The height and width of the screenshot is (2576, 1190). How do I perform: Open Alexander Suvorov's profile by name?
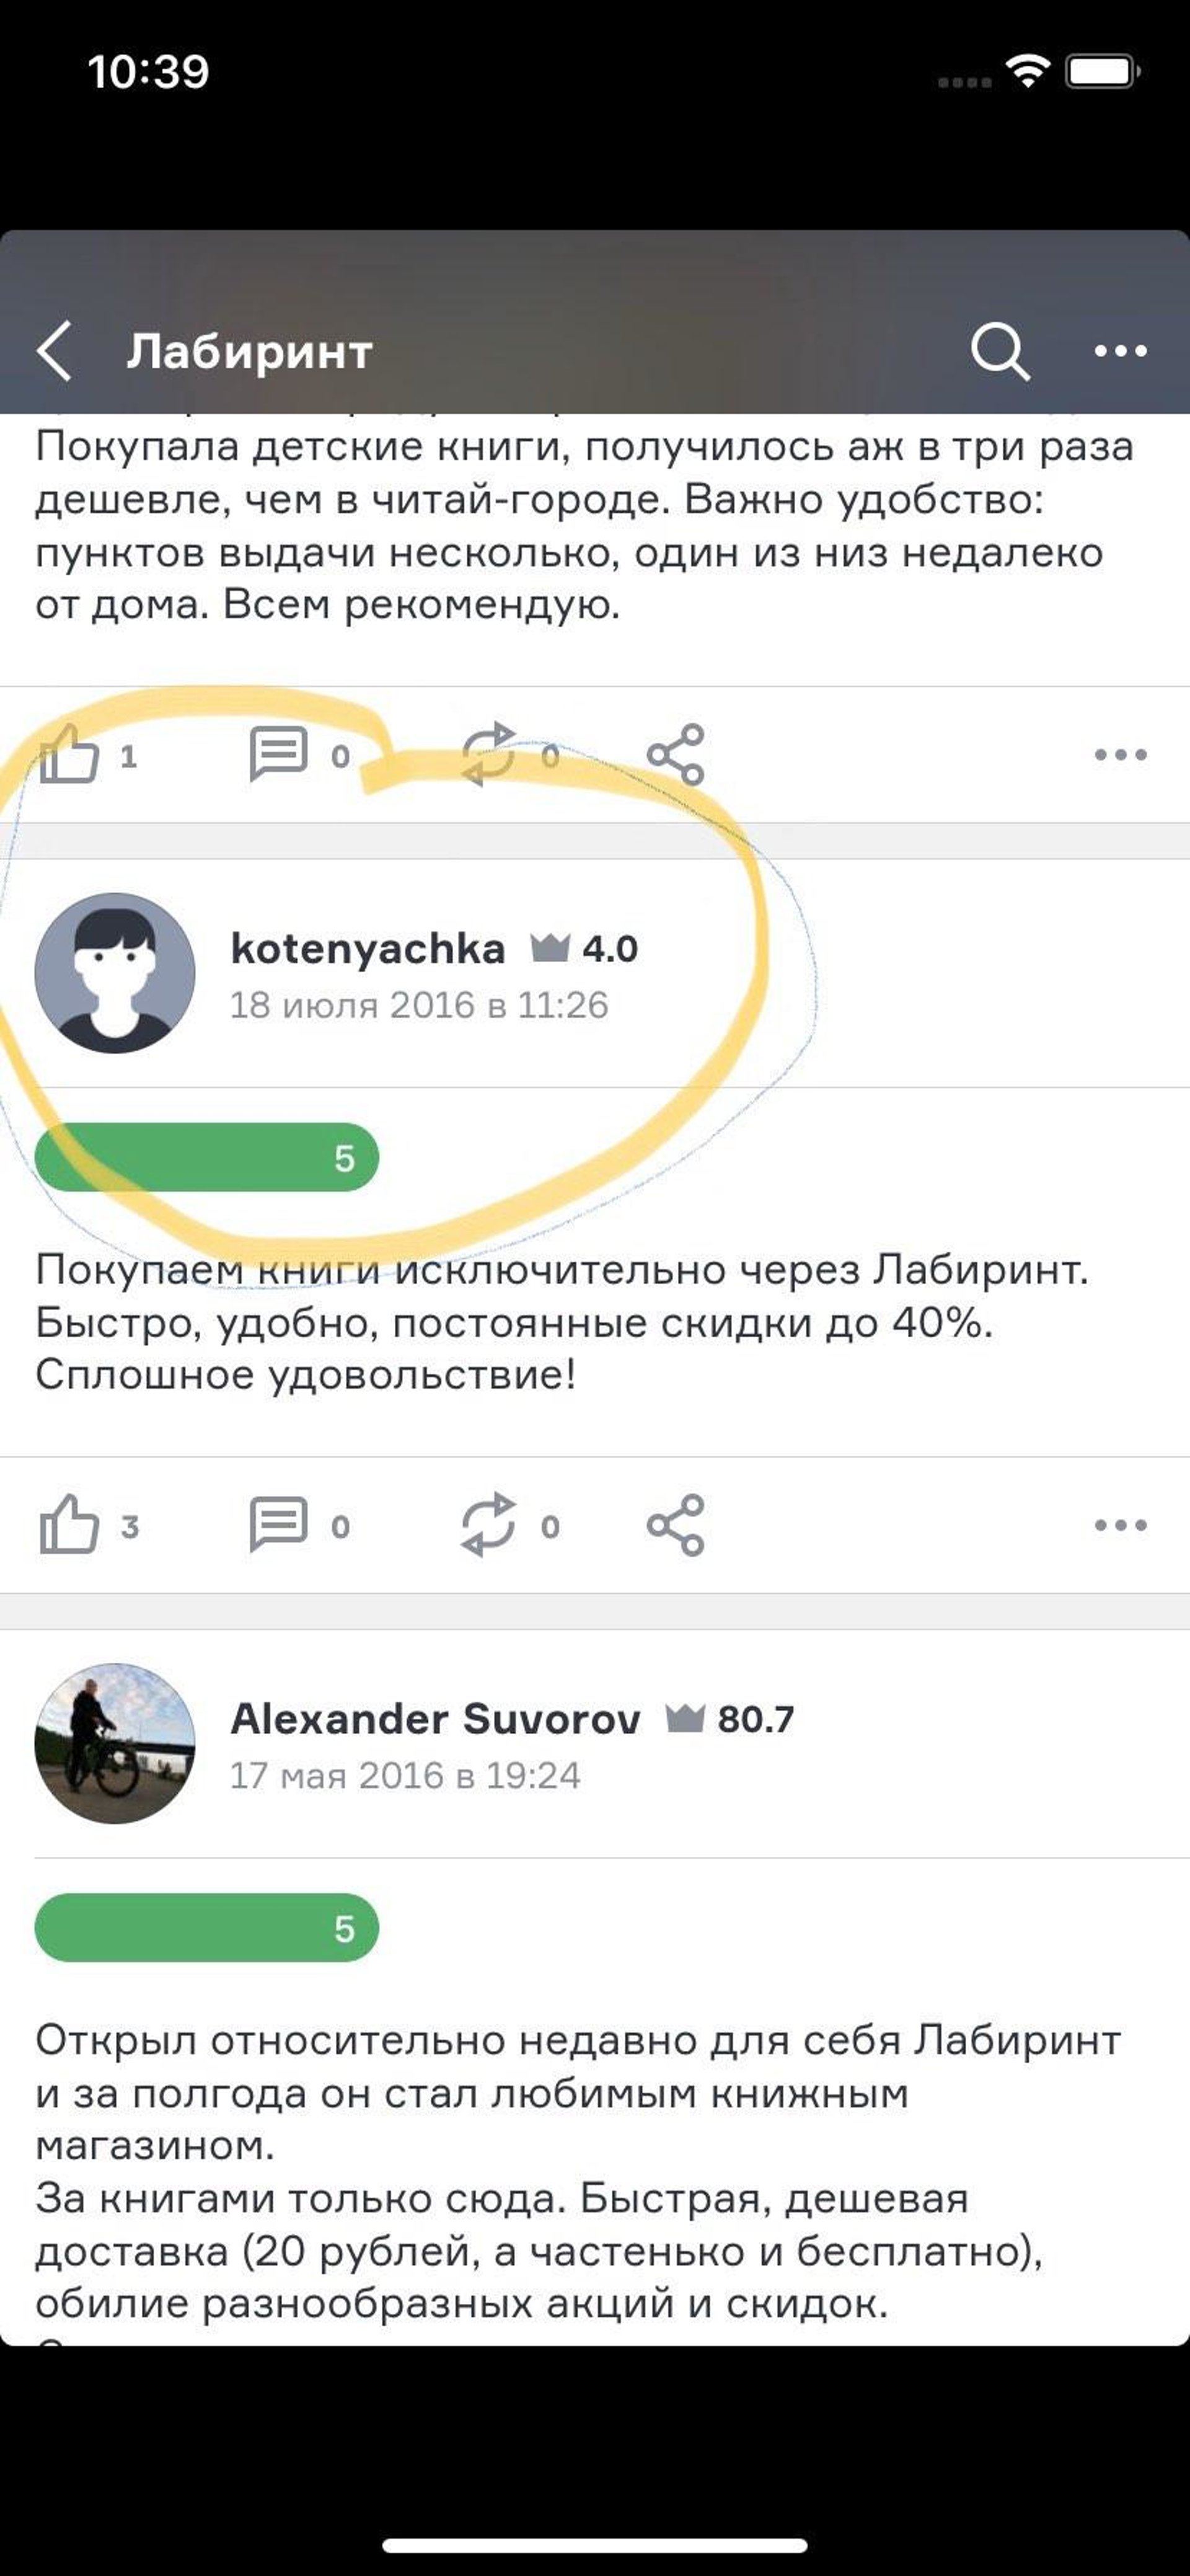(x=435, y=1719)
